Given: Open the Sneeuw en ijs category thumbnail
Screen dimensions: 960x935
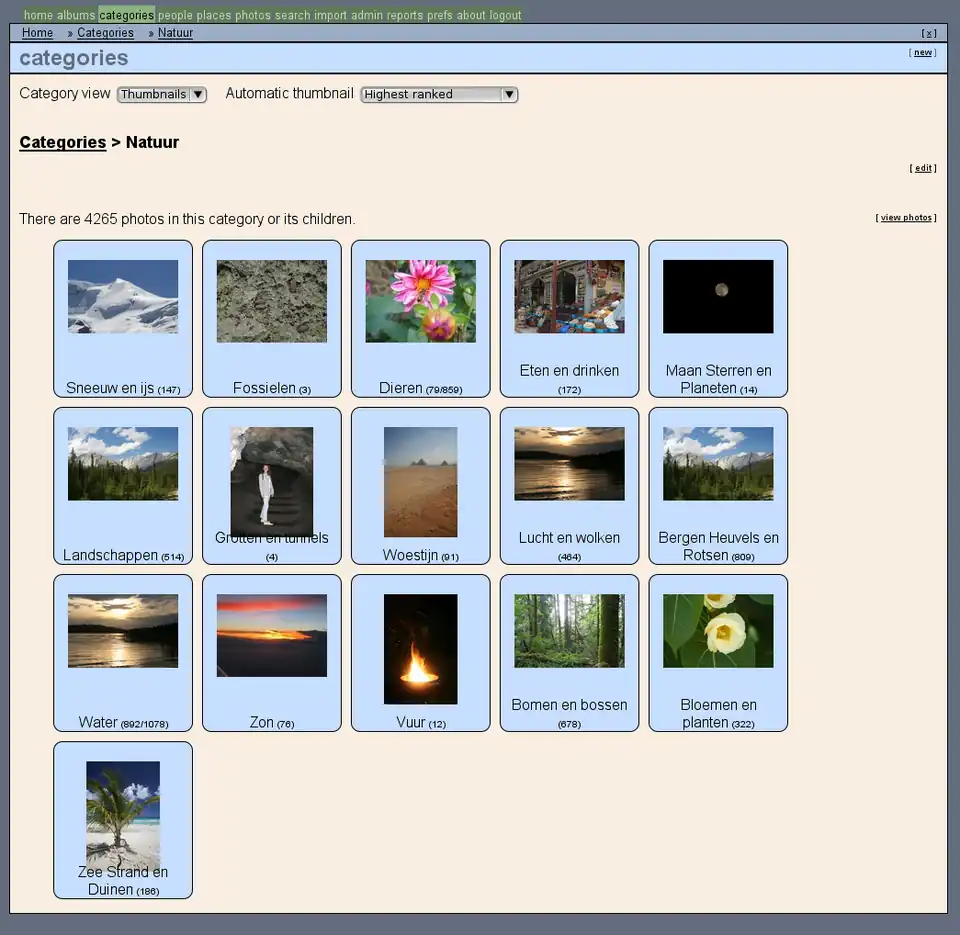Looking at the screenshot, I should (x=123, y=295).
